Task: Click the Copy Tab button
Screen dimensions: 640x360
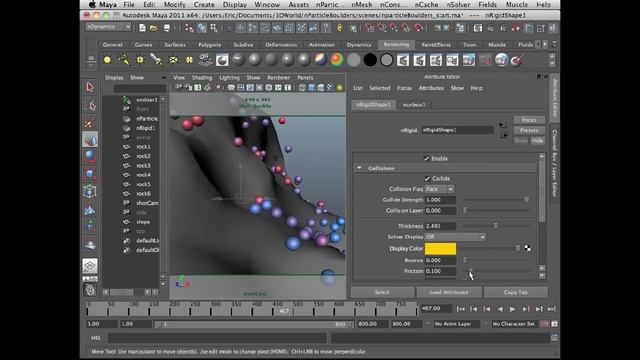Action: [516, 292]
